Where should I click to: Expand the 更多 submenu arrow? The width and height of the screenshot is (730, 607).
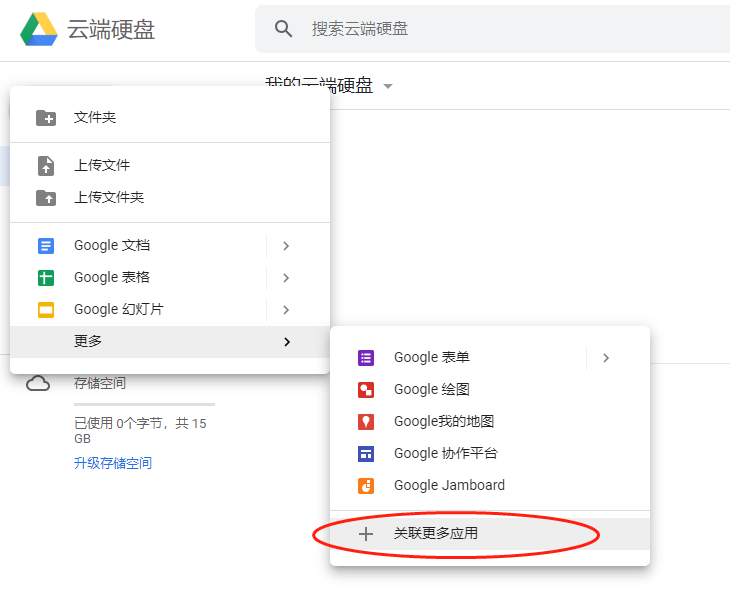tap(287, 342)
